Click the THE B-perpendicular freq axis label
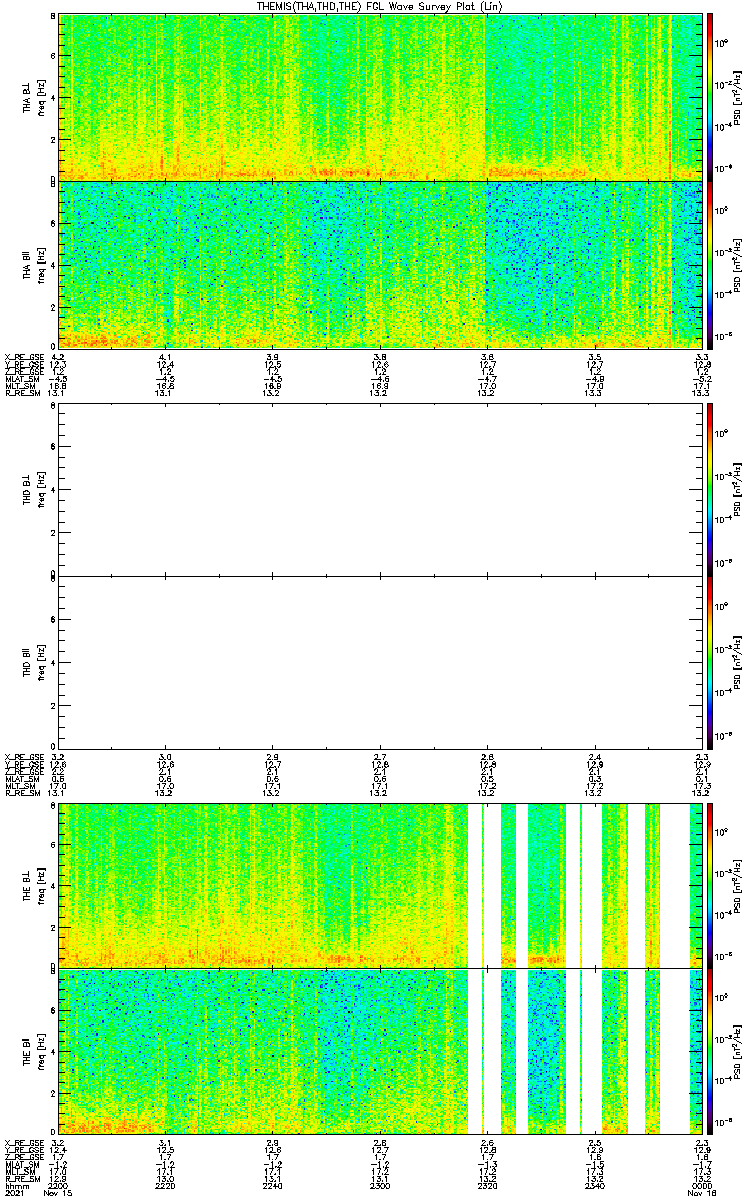Screen dimensions: 750x1200 pos(41,885)
